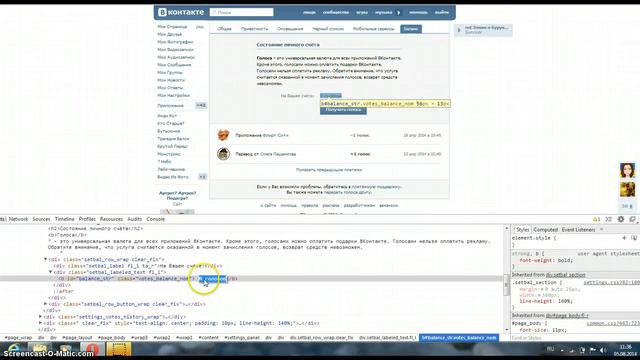This screenshot has width=640, height=360.
Task: Click the VK search field
Action: point(242,12)
